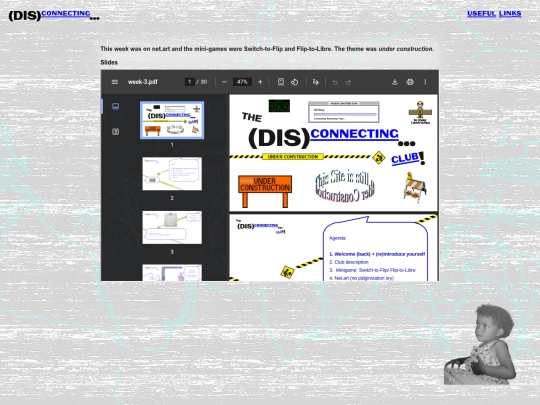
Task: Click the yellow UNDER CONSTRUCTION tape label
Action: 293,157
